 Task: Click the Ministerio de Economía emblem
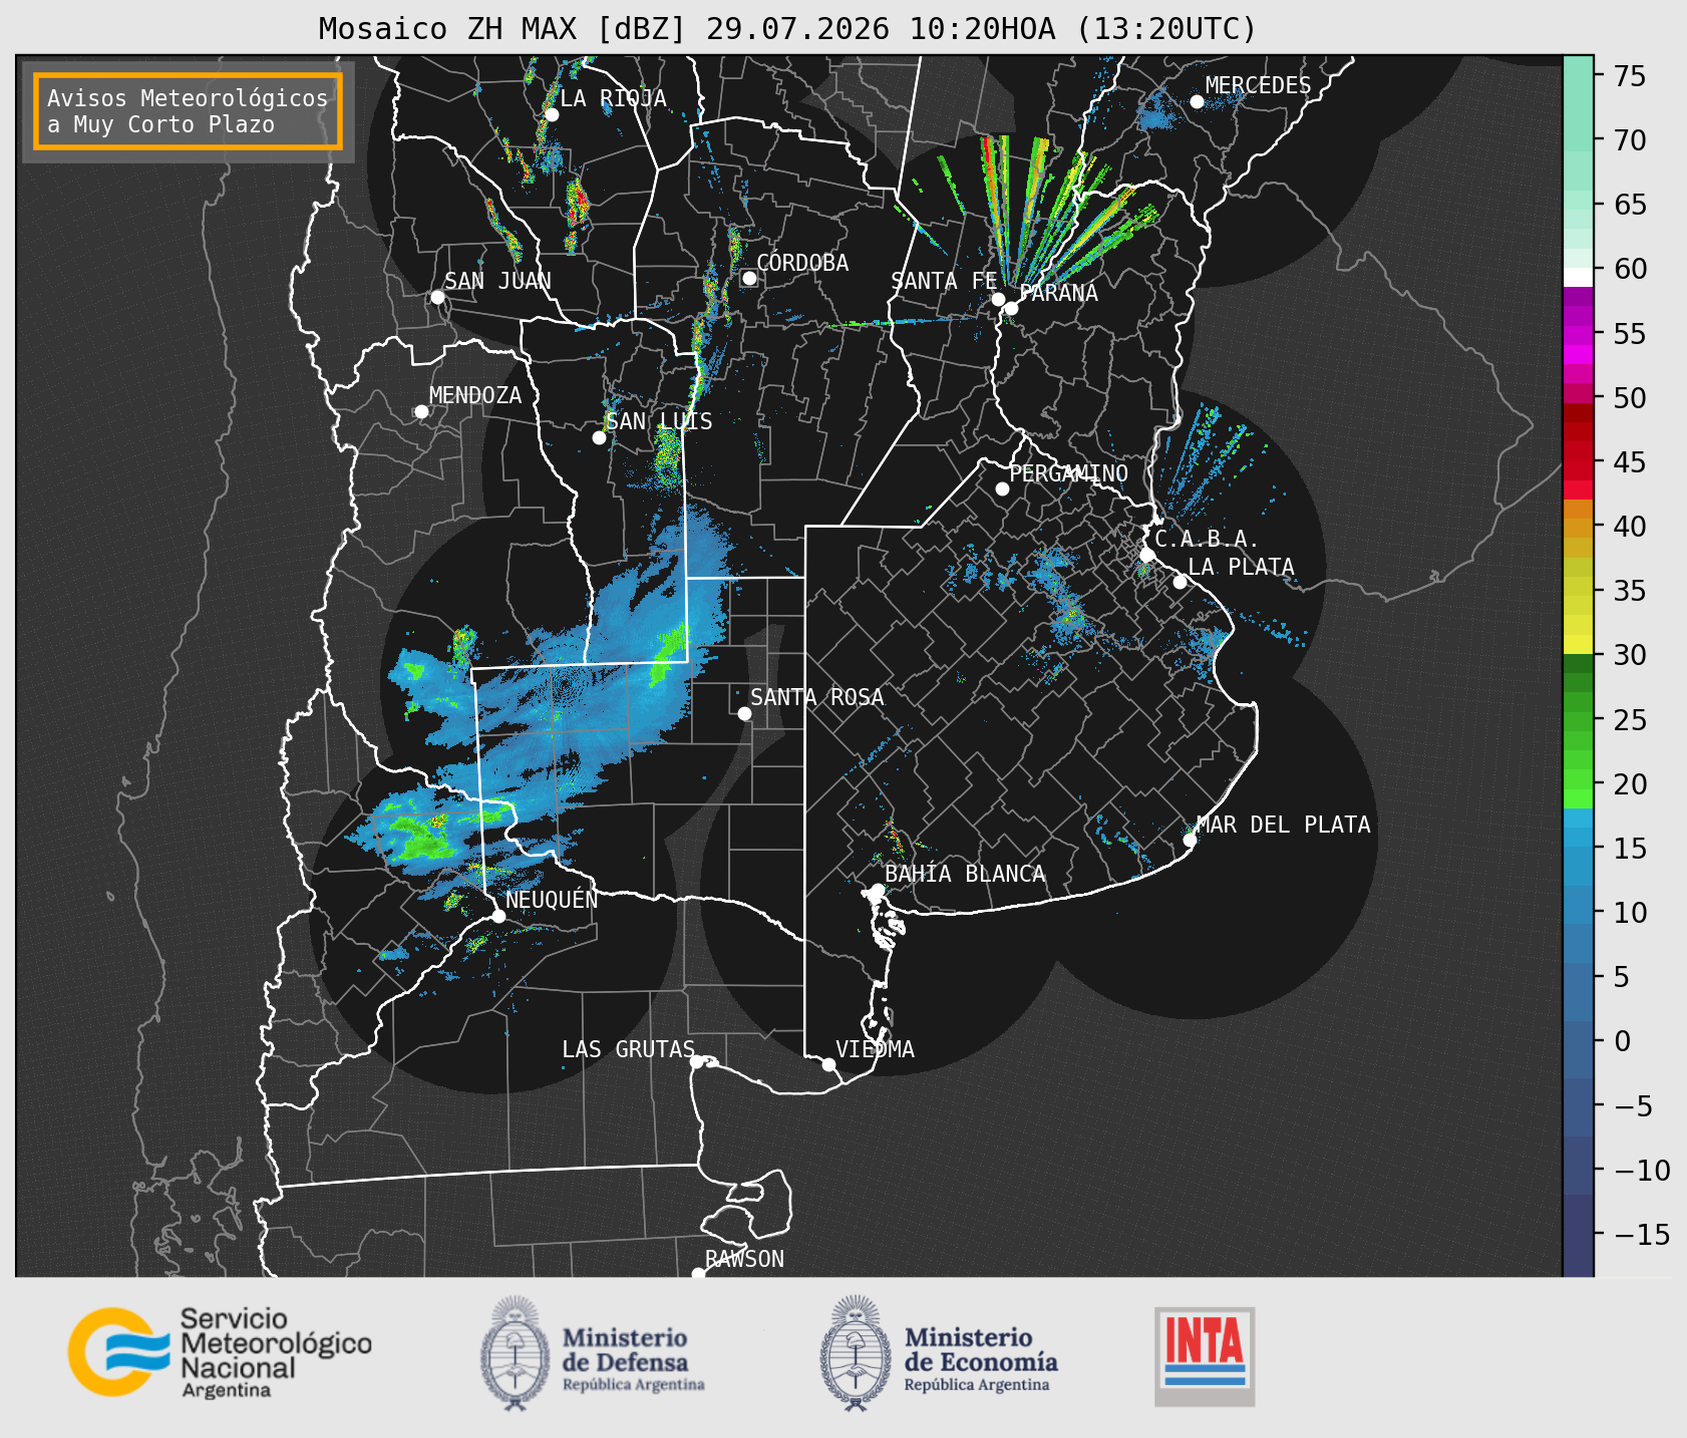854,1352
